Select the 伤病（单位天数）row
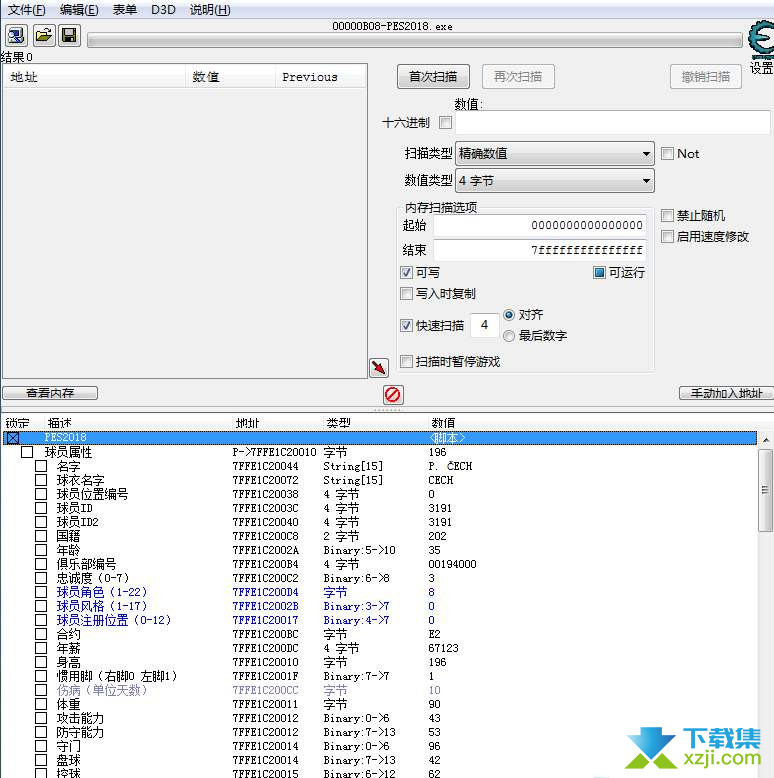Image resolution: width=774 pixels, height=778 pixels. (x=380, y=690)
